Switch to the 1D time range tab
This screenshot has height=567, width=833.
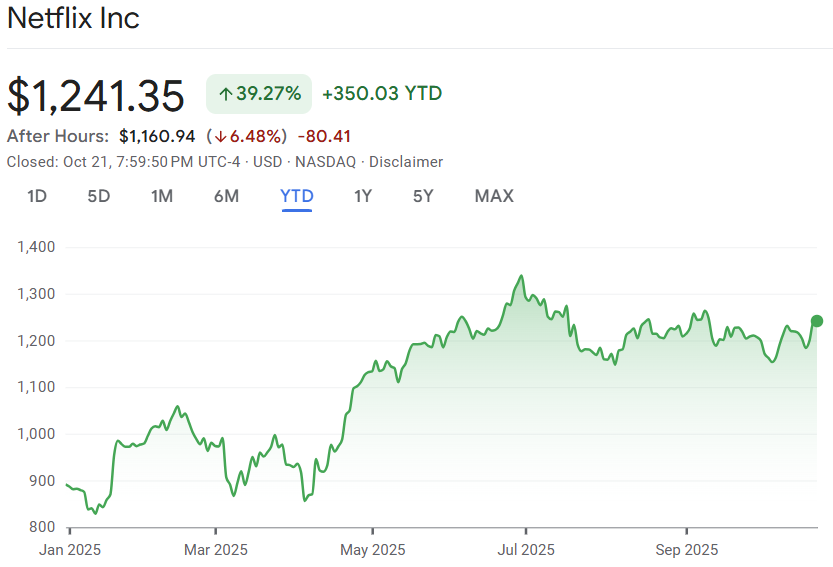click(37, 196)
